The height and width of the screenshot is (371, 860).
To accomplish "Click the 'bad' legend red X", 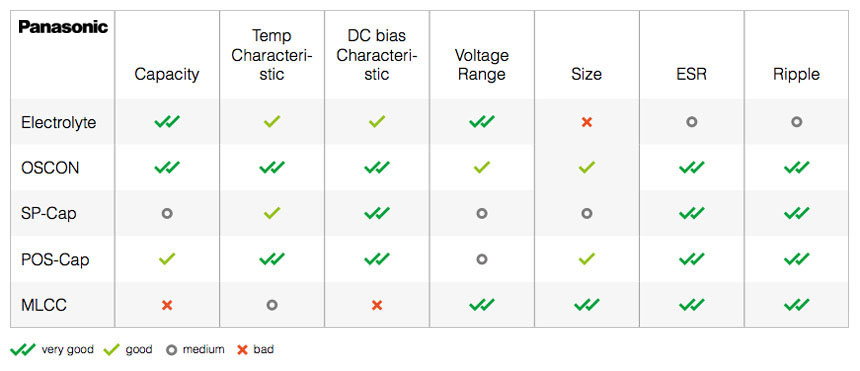I will tap(242, 349).
